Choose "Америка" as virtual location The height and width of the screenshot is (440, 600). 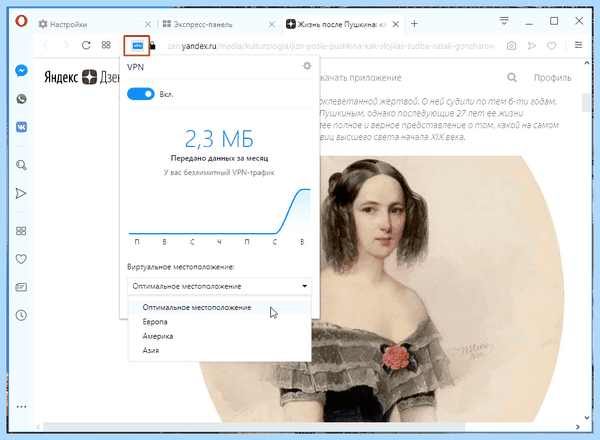tap(220, 336)
